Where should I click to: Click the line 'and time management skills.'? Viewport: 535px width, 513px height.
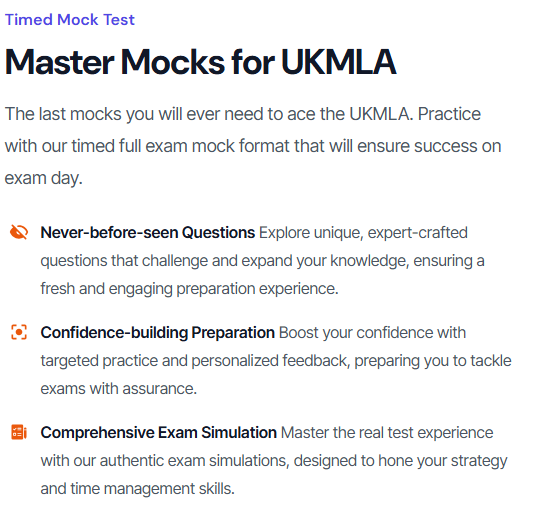138,488
